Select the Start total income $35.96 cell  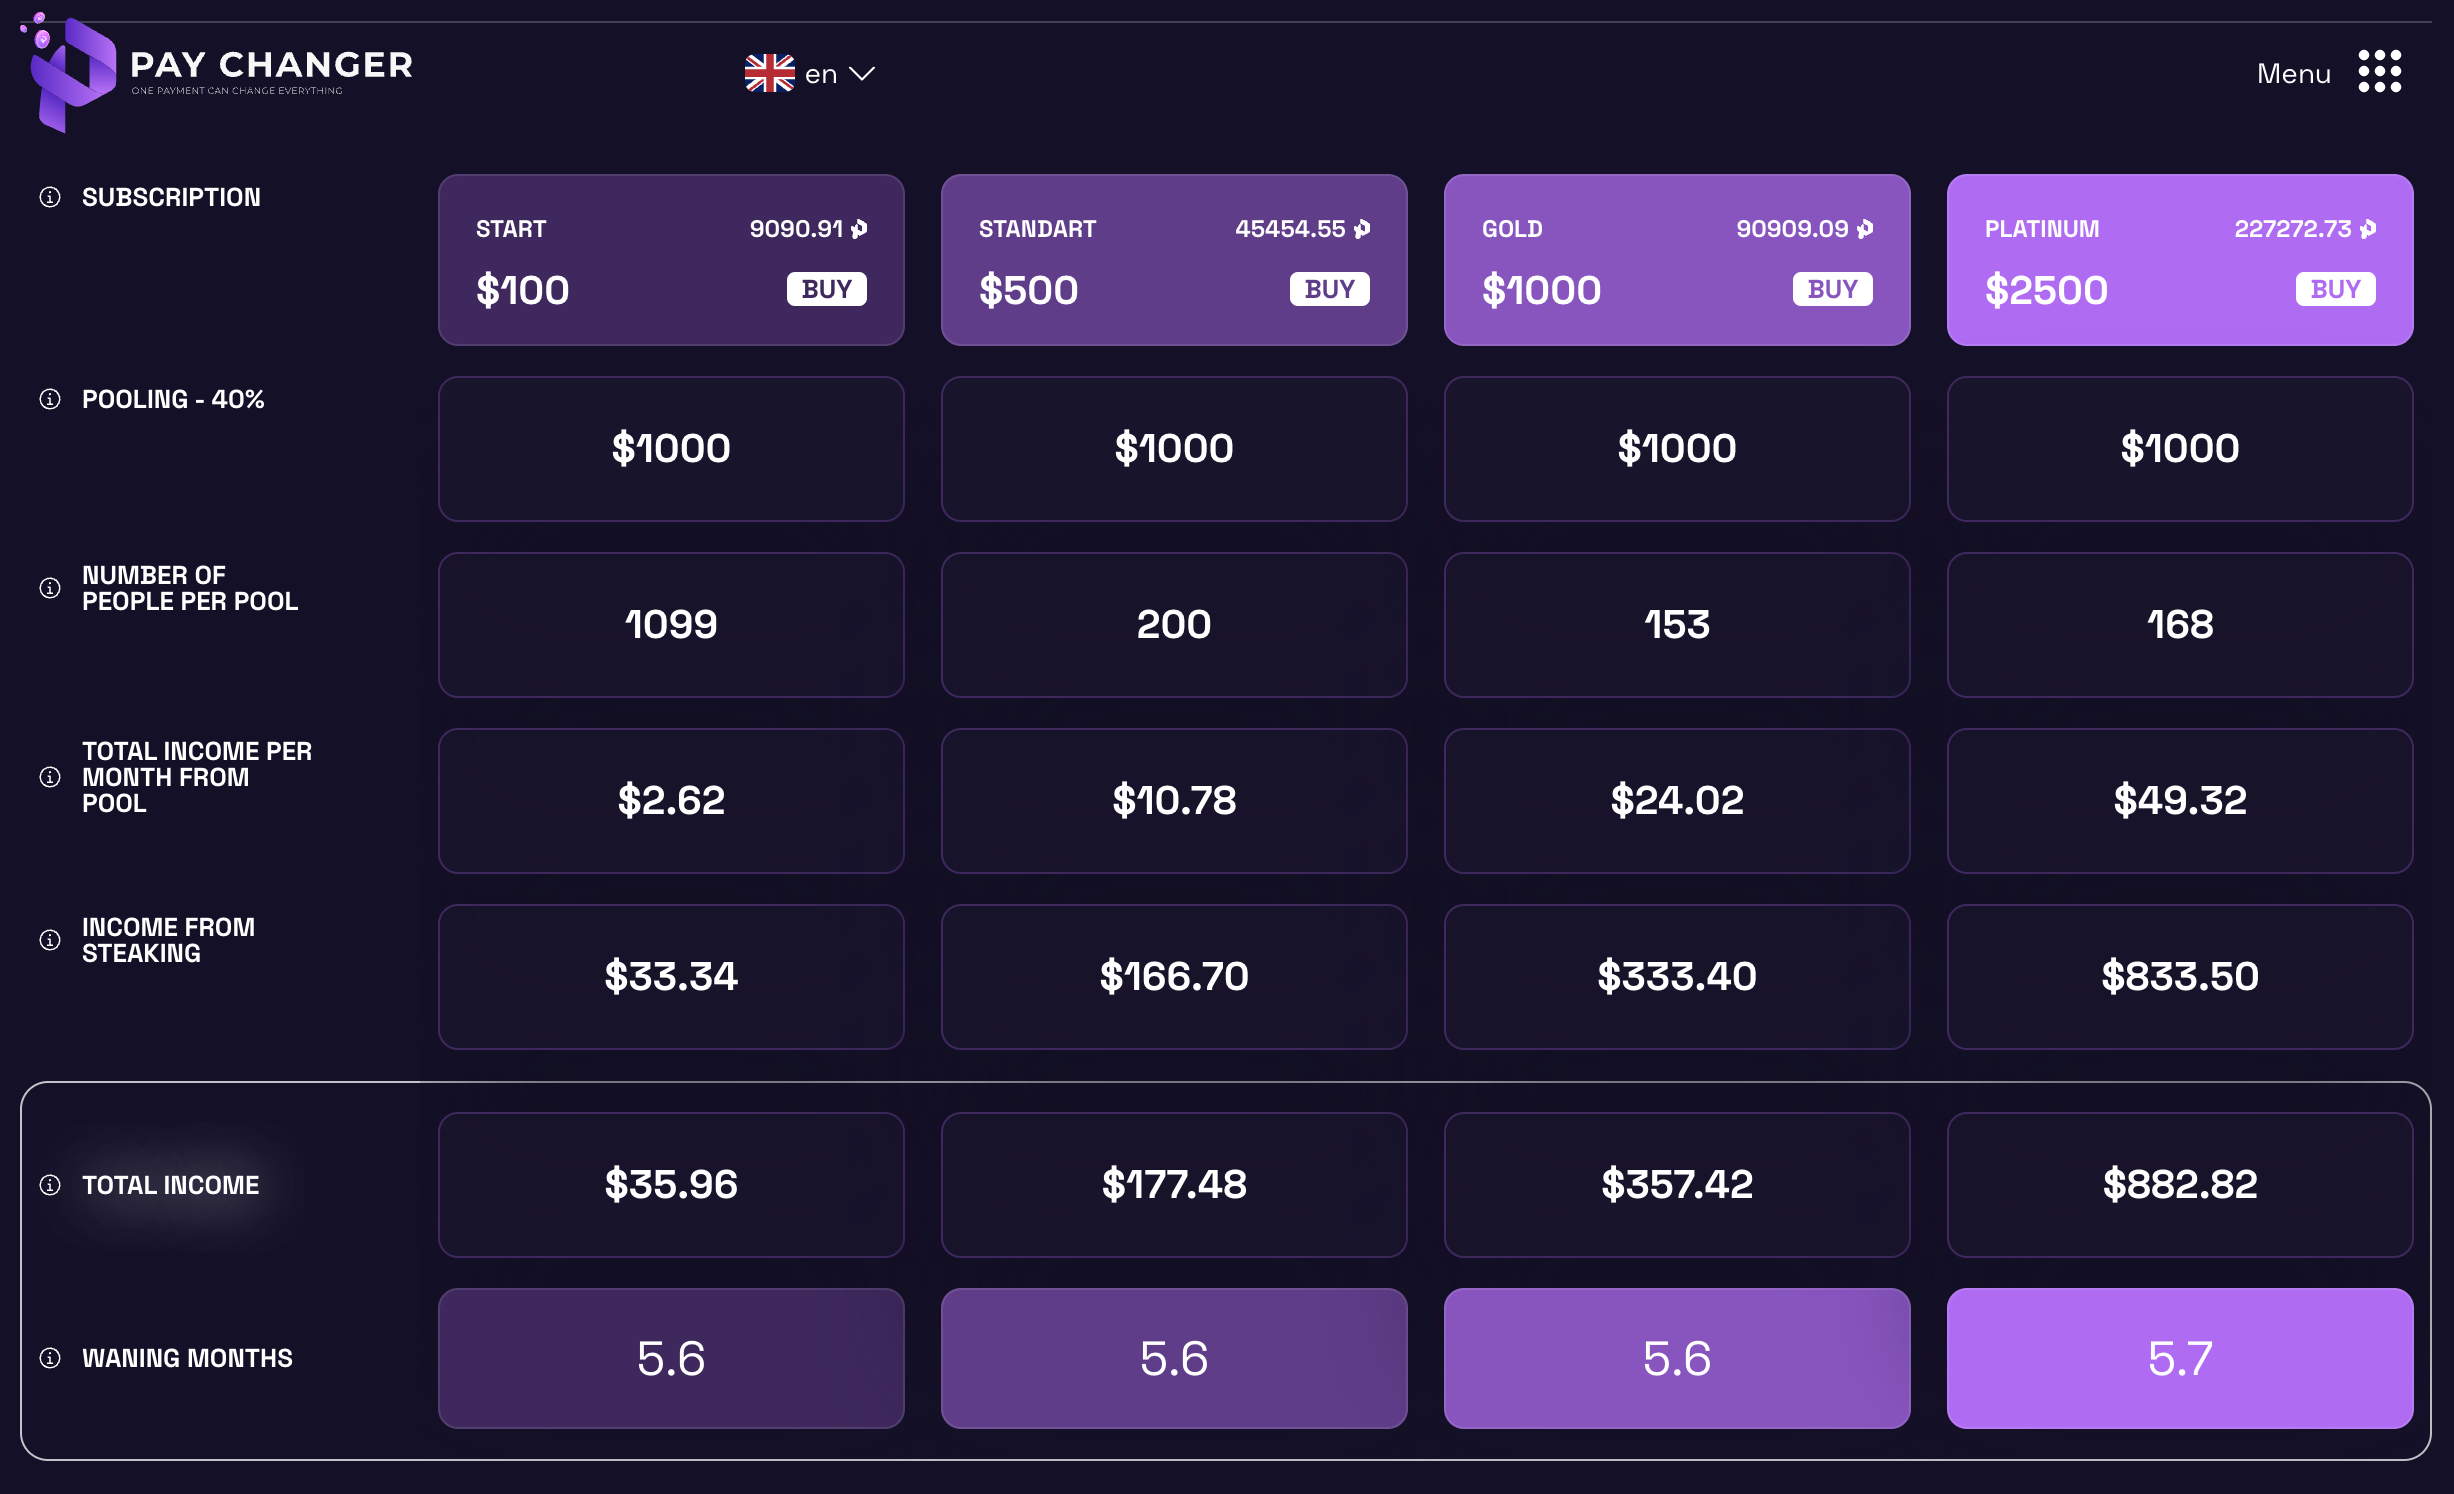pyautogui.click(x=671, y=1185)
